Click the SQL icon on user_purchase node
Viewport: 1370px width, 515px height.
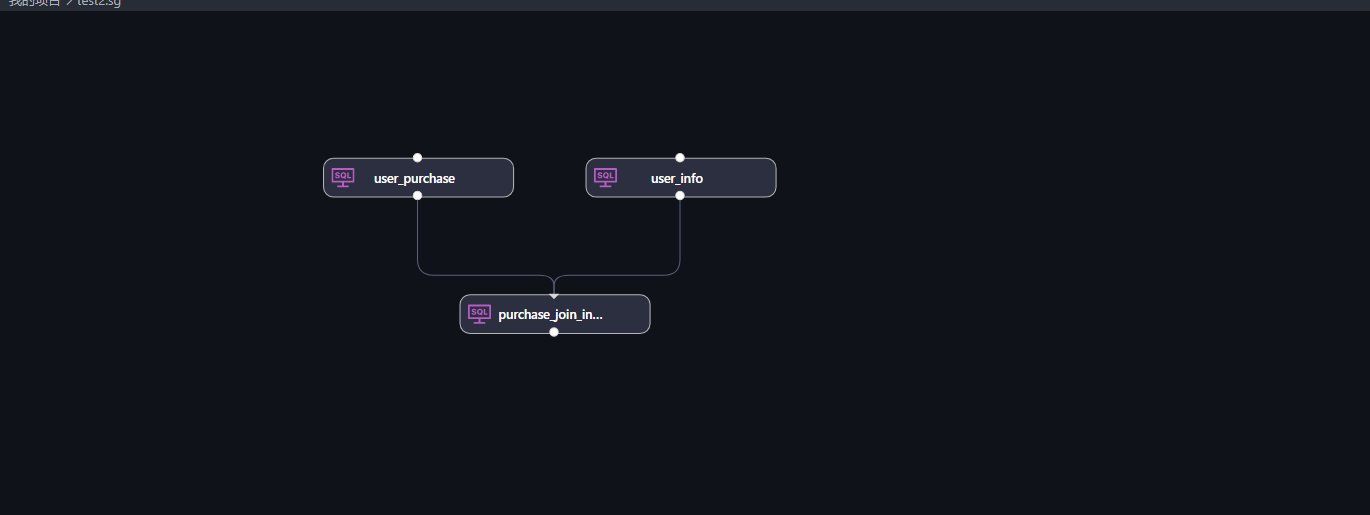click(343, 178)
